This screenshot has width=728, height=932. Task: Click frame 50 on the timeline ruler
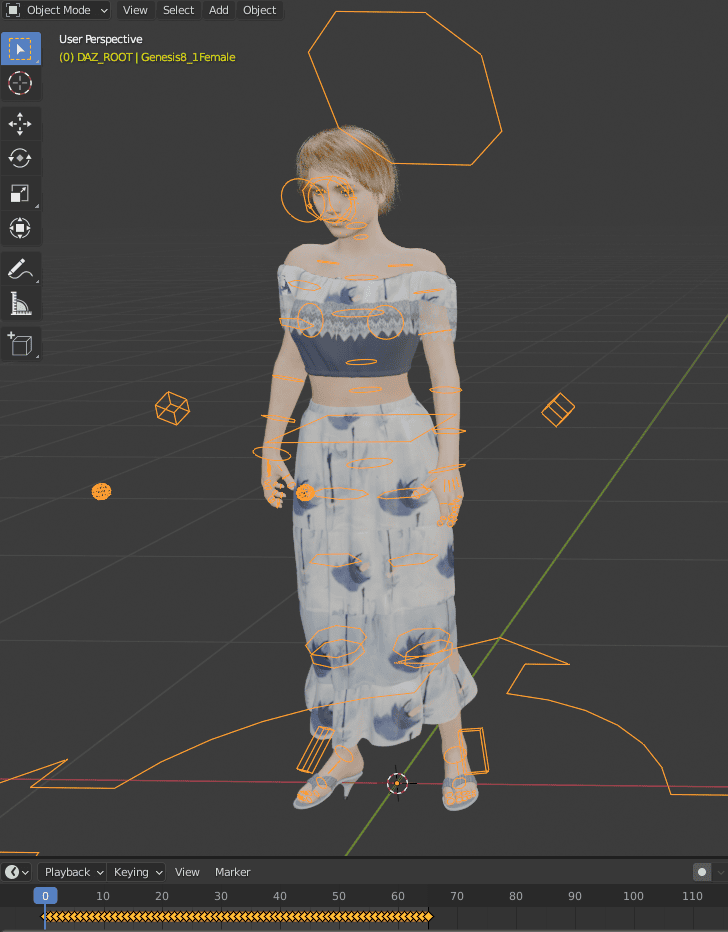tap(339, 896)
